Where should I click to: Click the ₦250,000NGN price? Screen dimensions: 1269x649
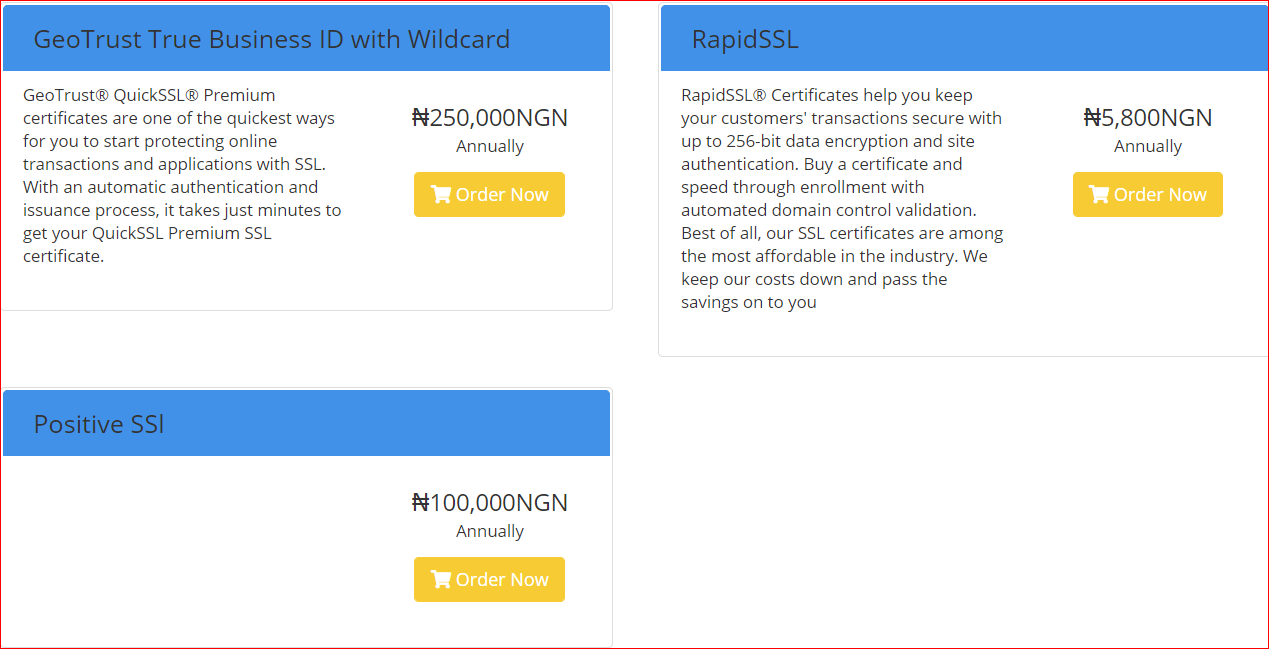489,118
